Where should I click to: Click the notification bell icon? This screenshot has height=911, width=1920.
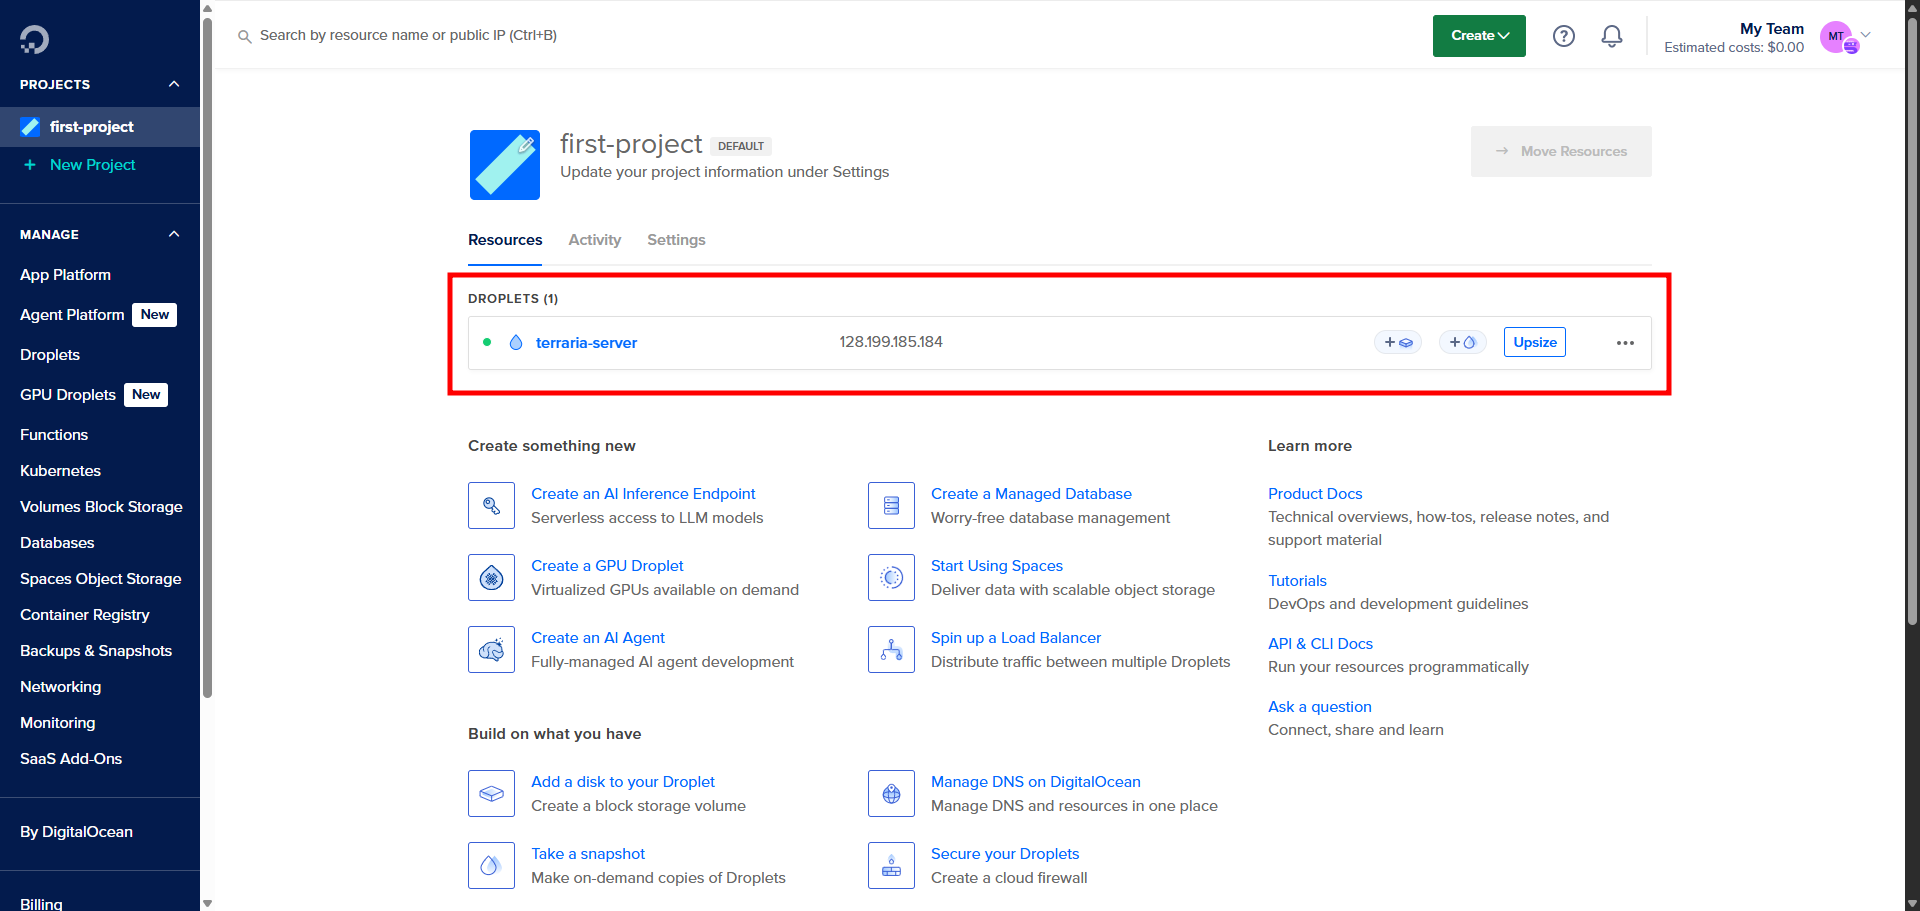(1611, 35)
